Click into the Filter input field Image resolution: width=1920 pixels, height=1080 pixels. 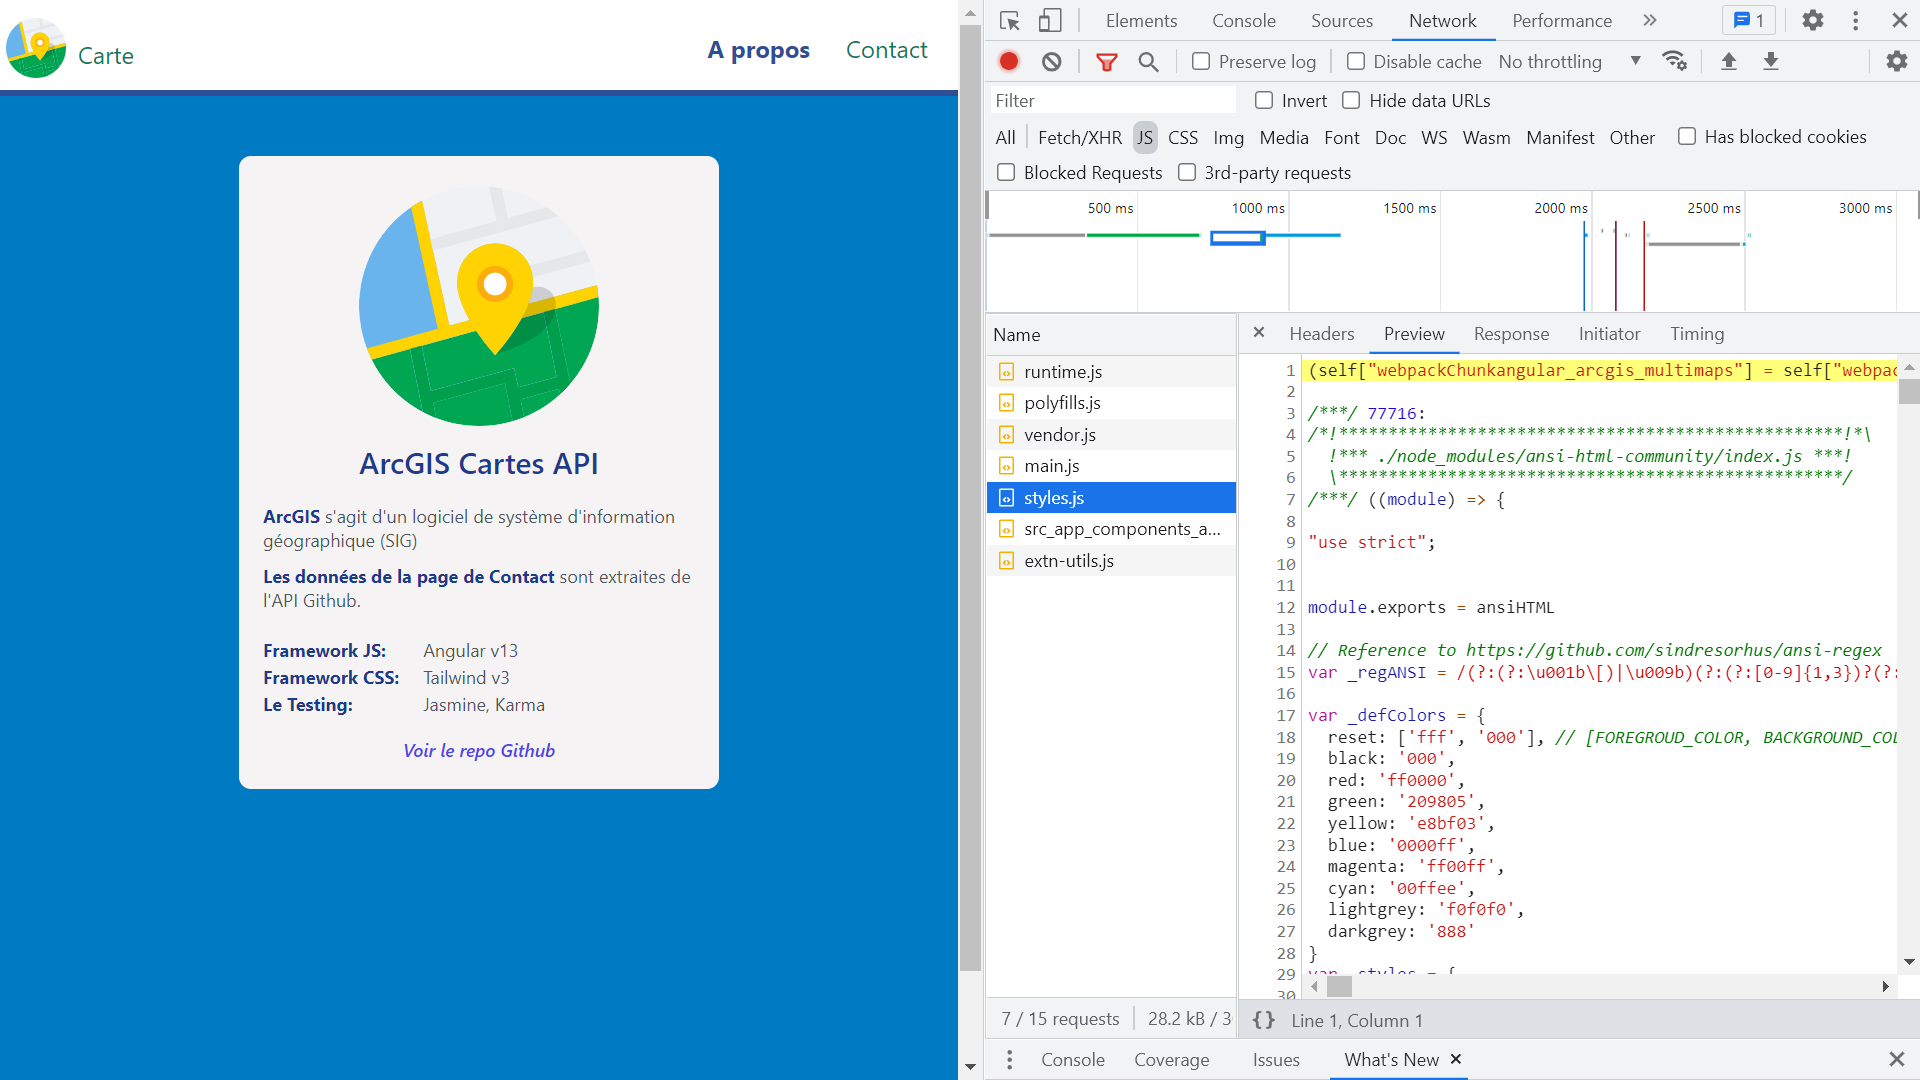click(x=1112, y=100)
